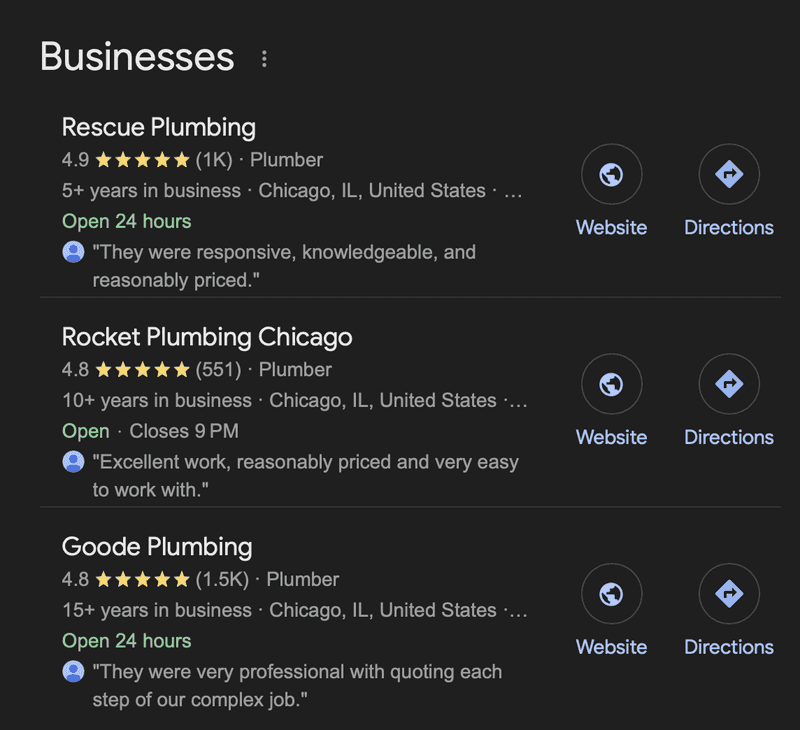Click Rocket Plumbing Chicago's globe website icon
The width and height of the screenshot is (800, 730).
click(611, 385)
